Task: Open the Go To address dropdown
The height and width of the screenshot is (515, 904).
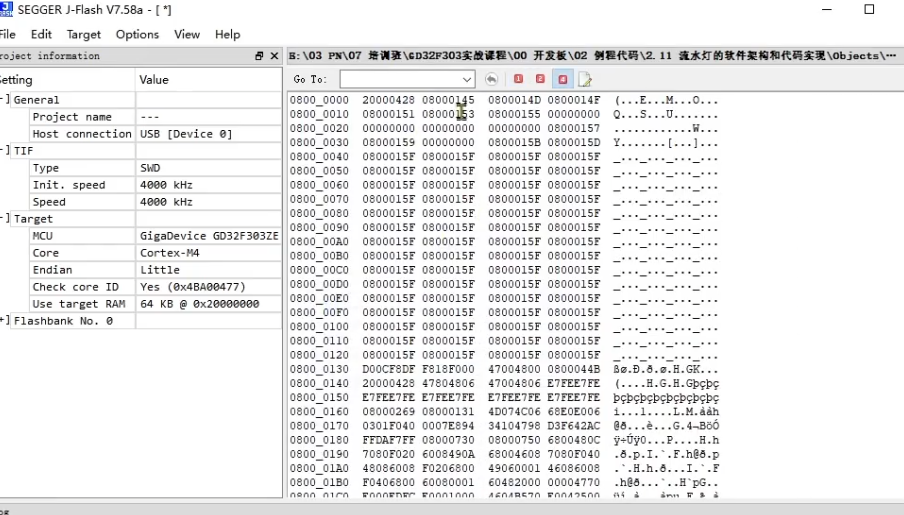Action: tap(466, 79)
